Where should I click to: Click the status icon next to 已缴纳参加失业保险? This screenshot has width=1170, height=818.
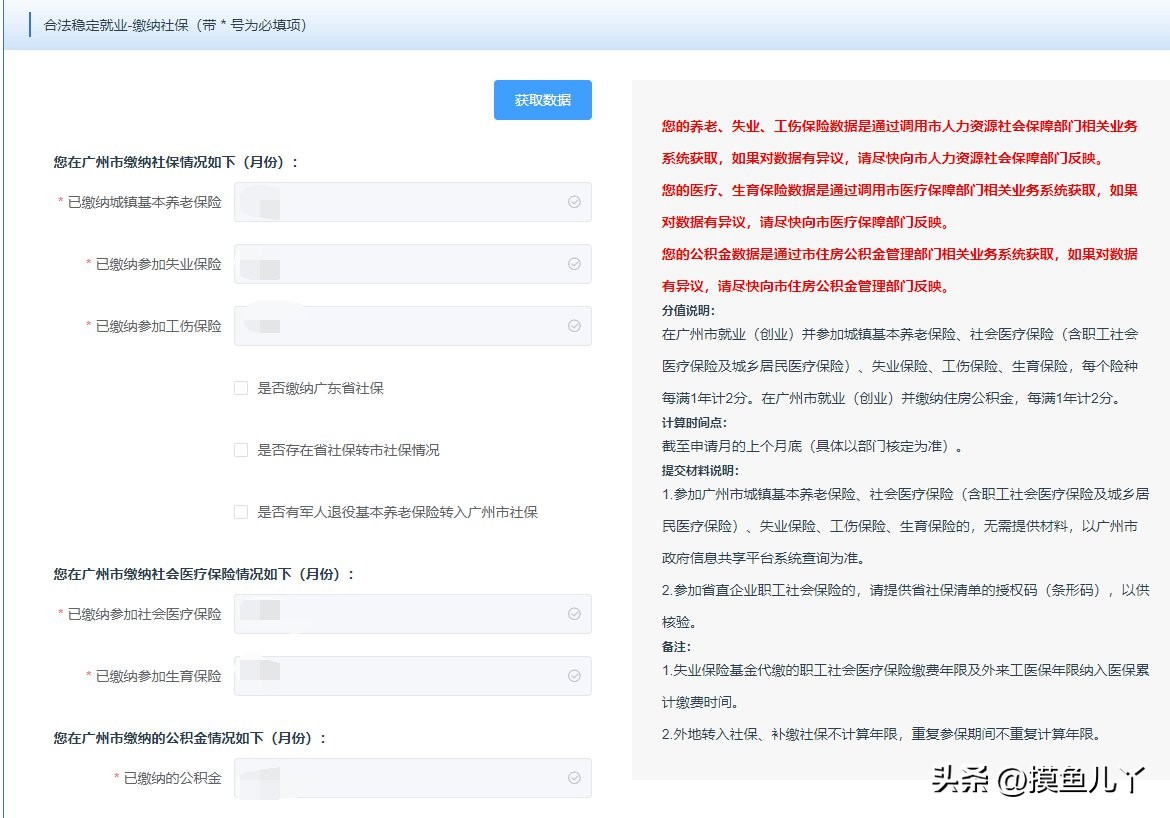click(573, 263)
